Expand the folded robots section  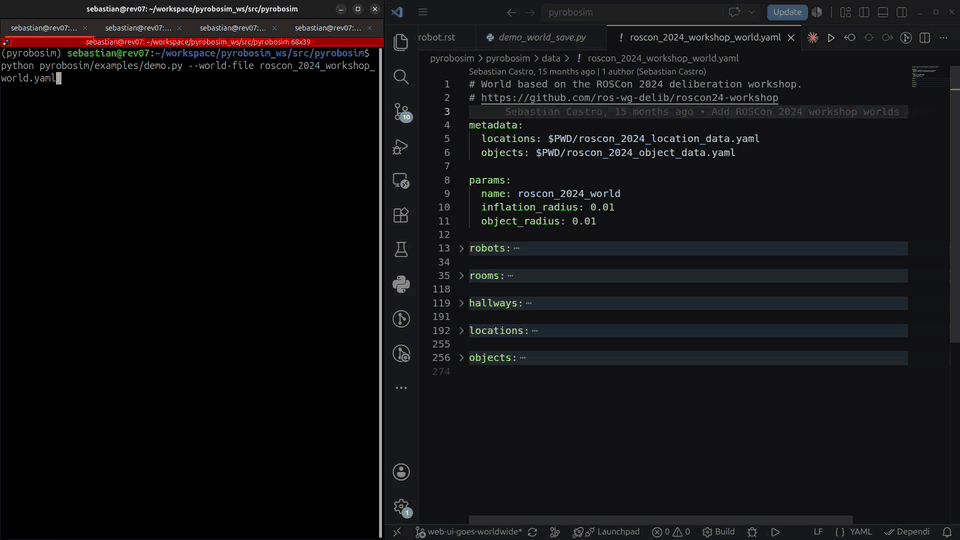click(462, 248)
